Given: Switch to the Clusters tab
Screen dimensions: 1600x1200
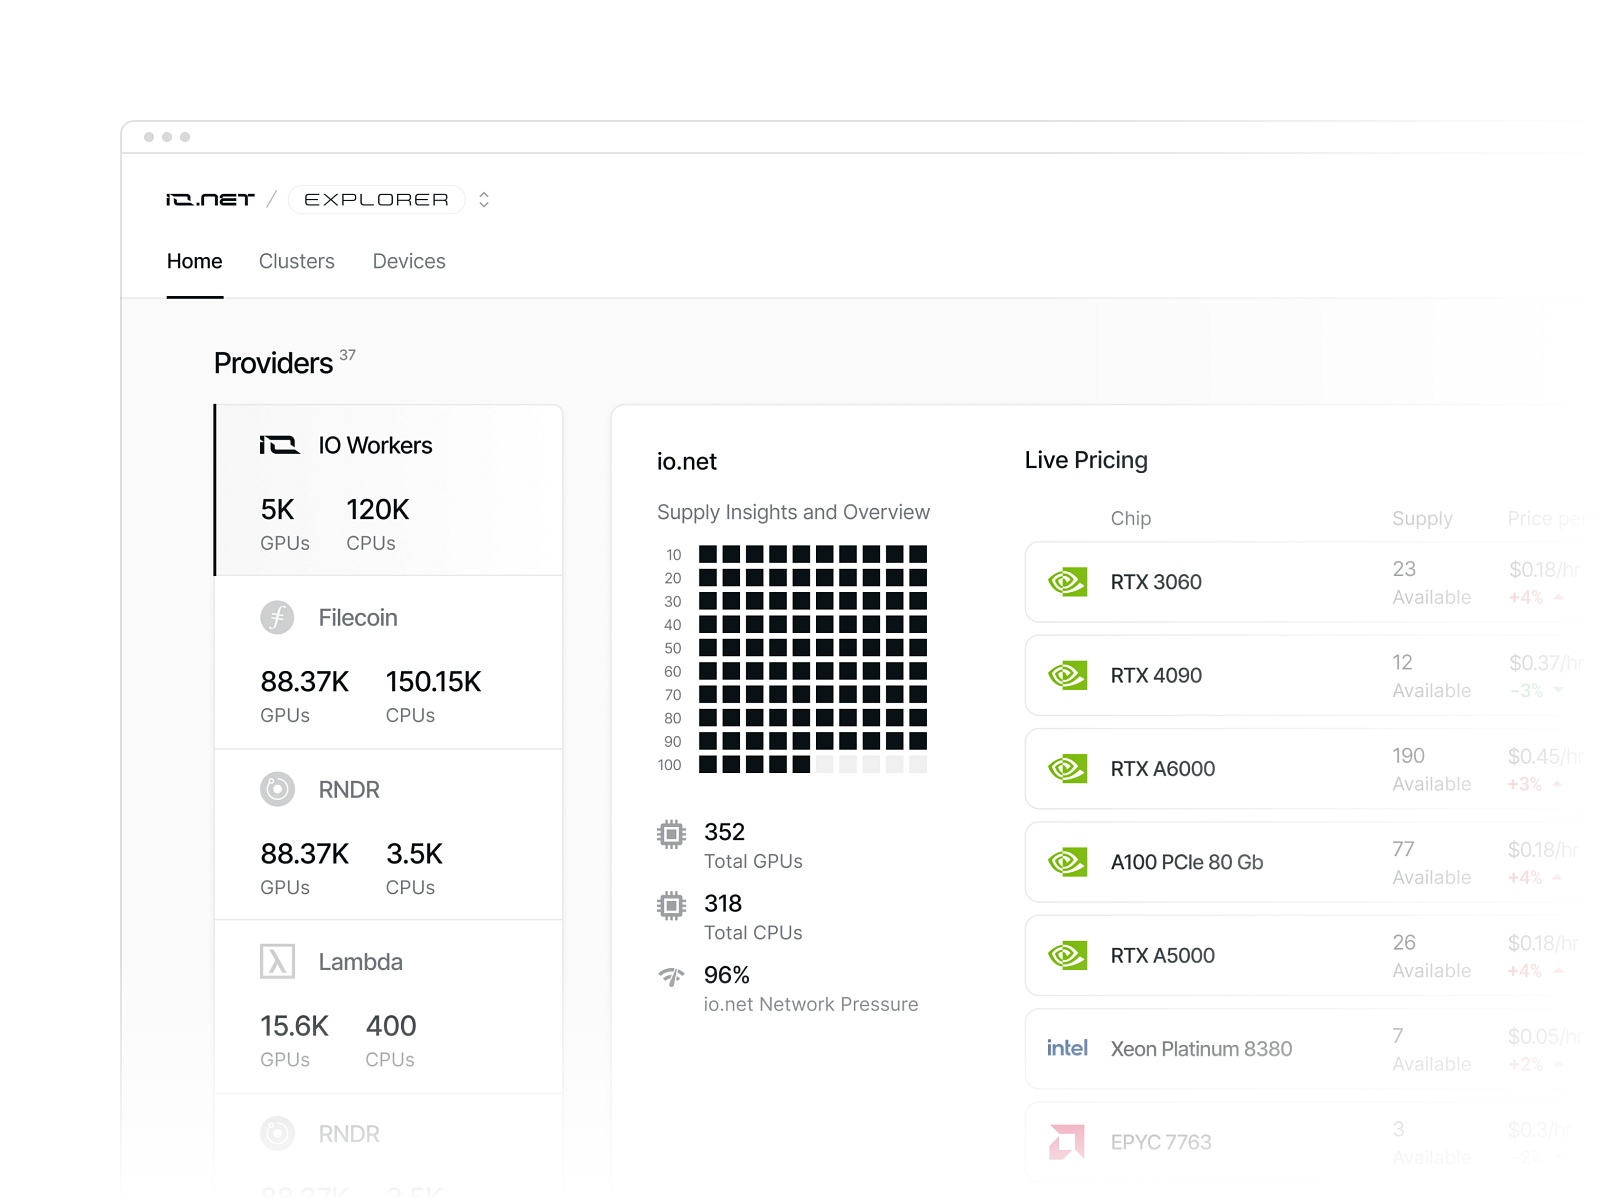Looking at the screenshot, I should click(296, 261).
